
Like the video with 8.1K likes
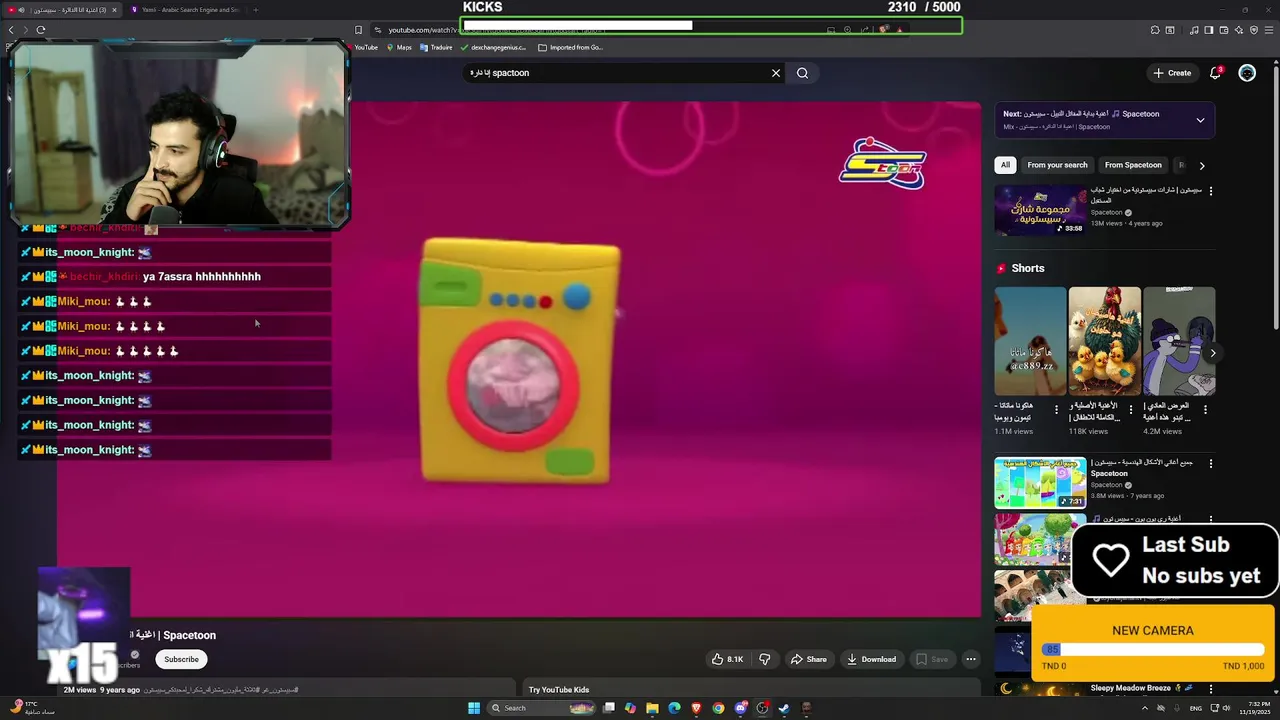point(727,659)
